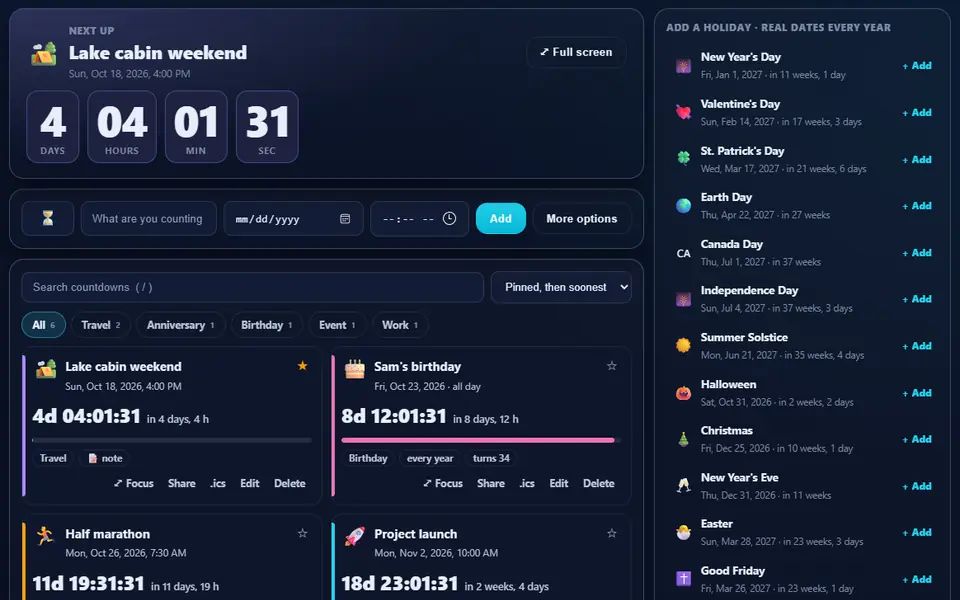Click the globe icon beside Earth Day
This screenshot has width=960, height=600.
click(683, 206)
